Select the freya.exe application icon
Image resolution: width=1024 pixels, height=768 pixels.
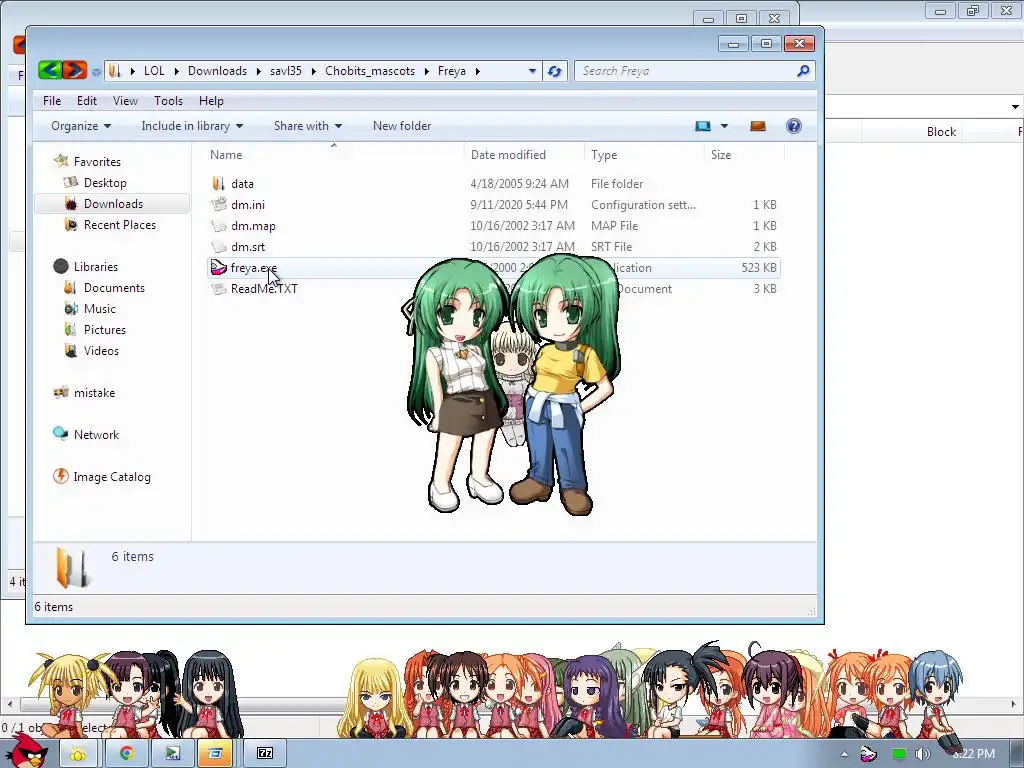point(219,268)
